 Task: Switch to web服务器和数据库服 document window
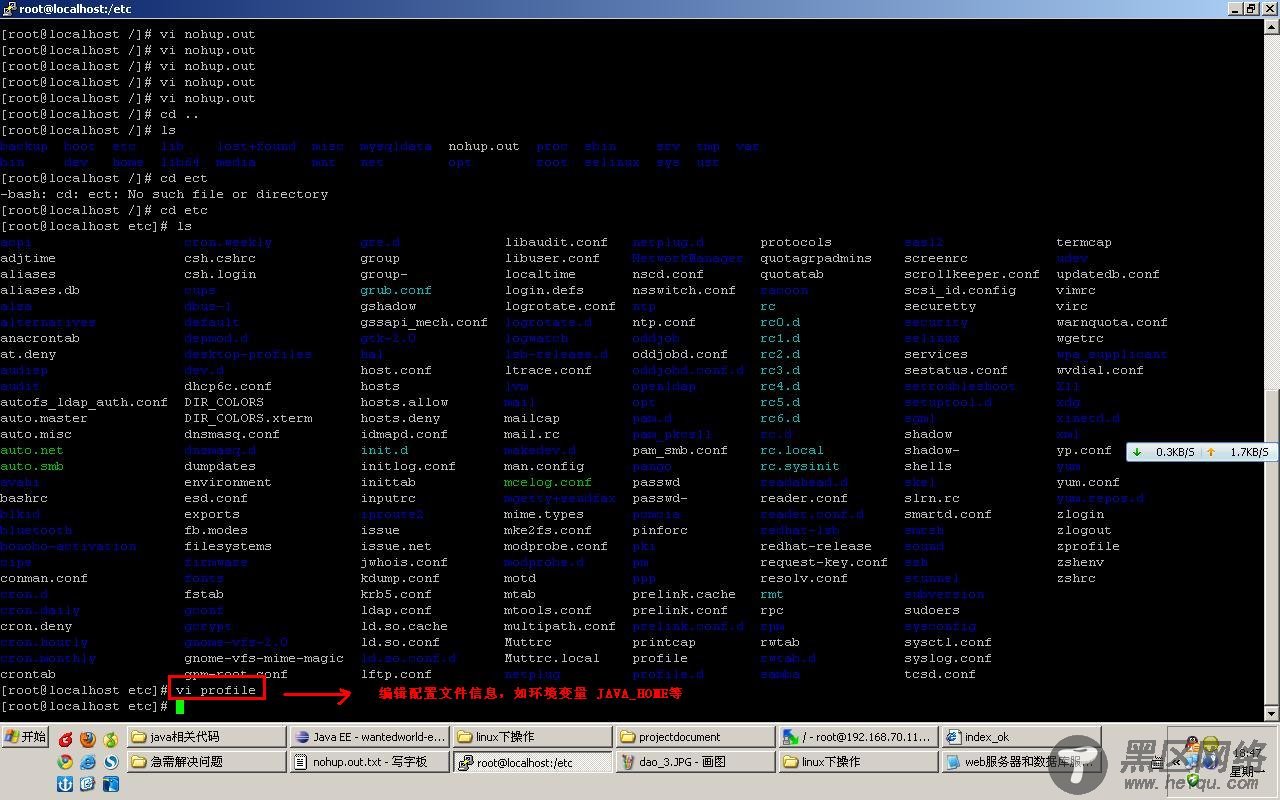click(x=1020, y=762)
